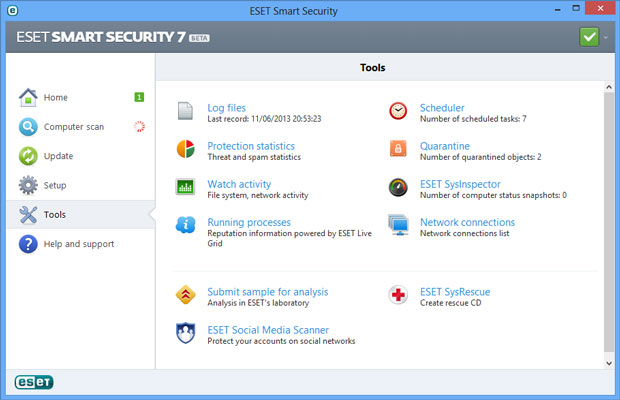The height and width of the screenshot is (400, 620).
Task: Open the ESET SysRescue link
Action: coord(455,292)
